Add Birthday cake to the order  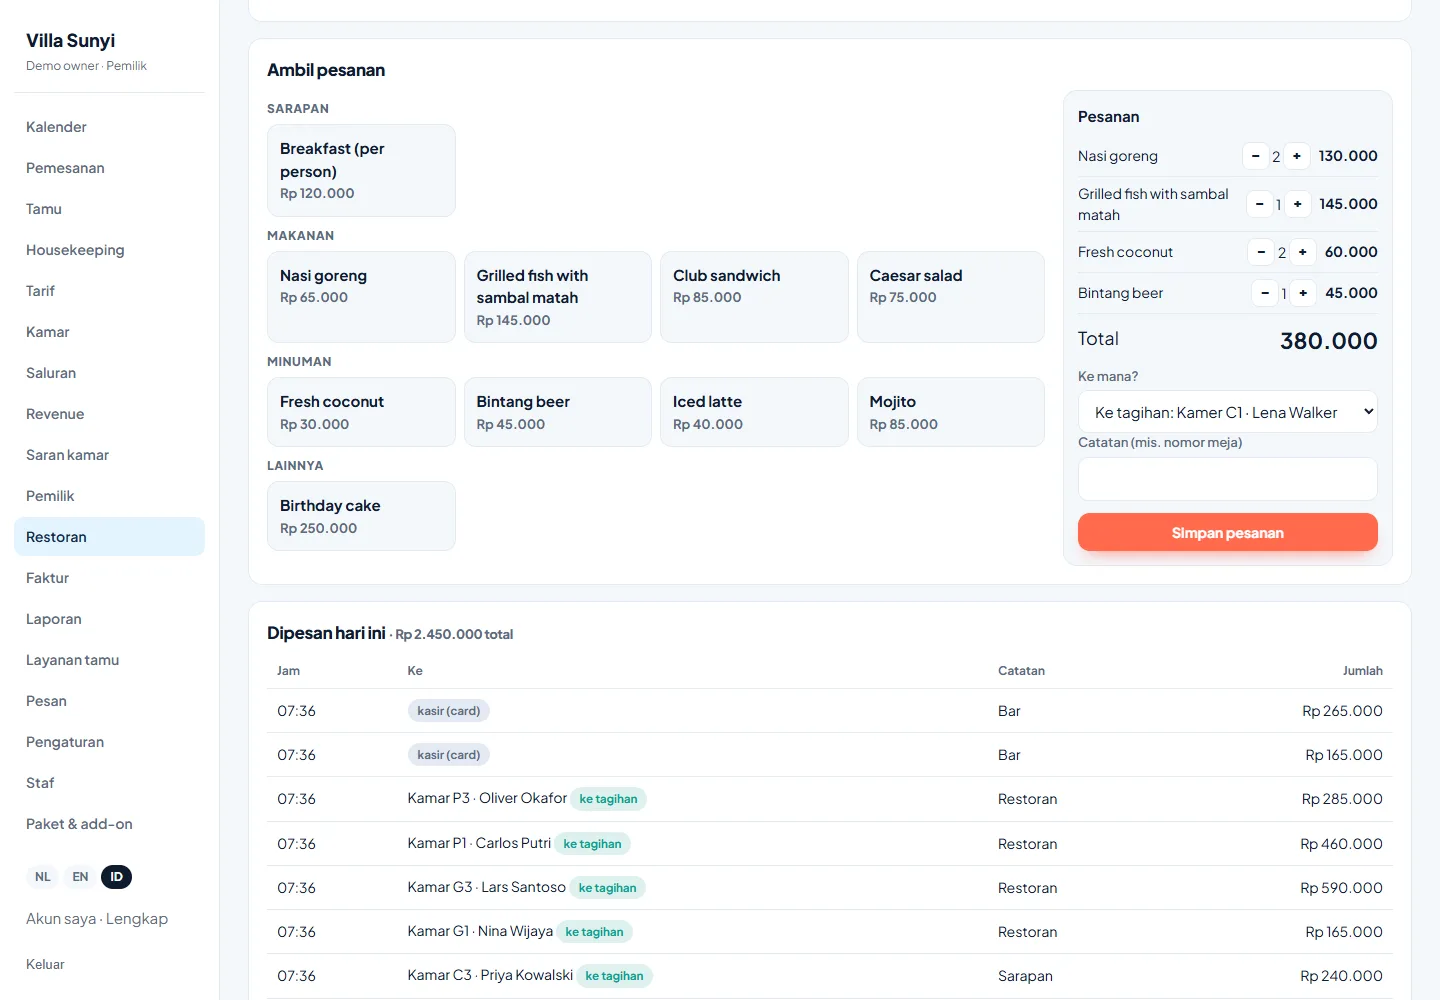tap(361, 516)
